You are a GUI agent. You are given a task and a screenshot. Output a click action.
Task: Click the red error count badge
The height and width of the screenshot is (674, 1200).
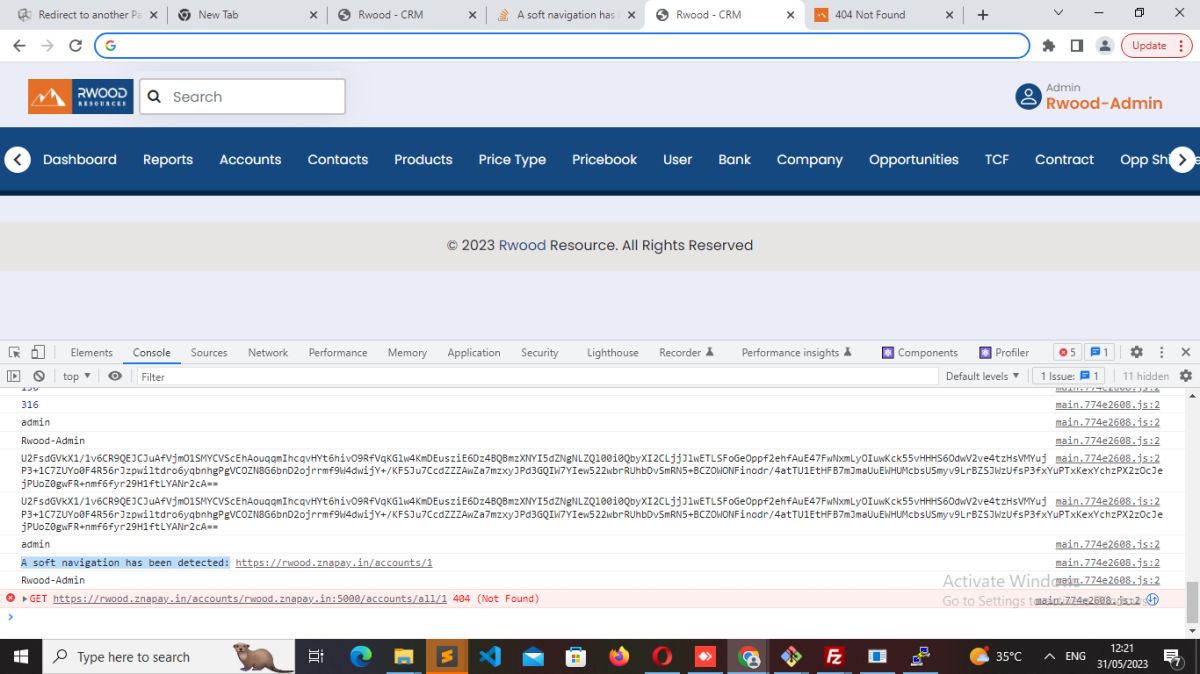click(x=1067, y=352)
